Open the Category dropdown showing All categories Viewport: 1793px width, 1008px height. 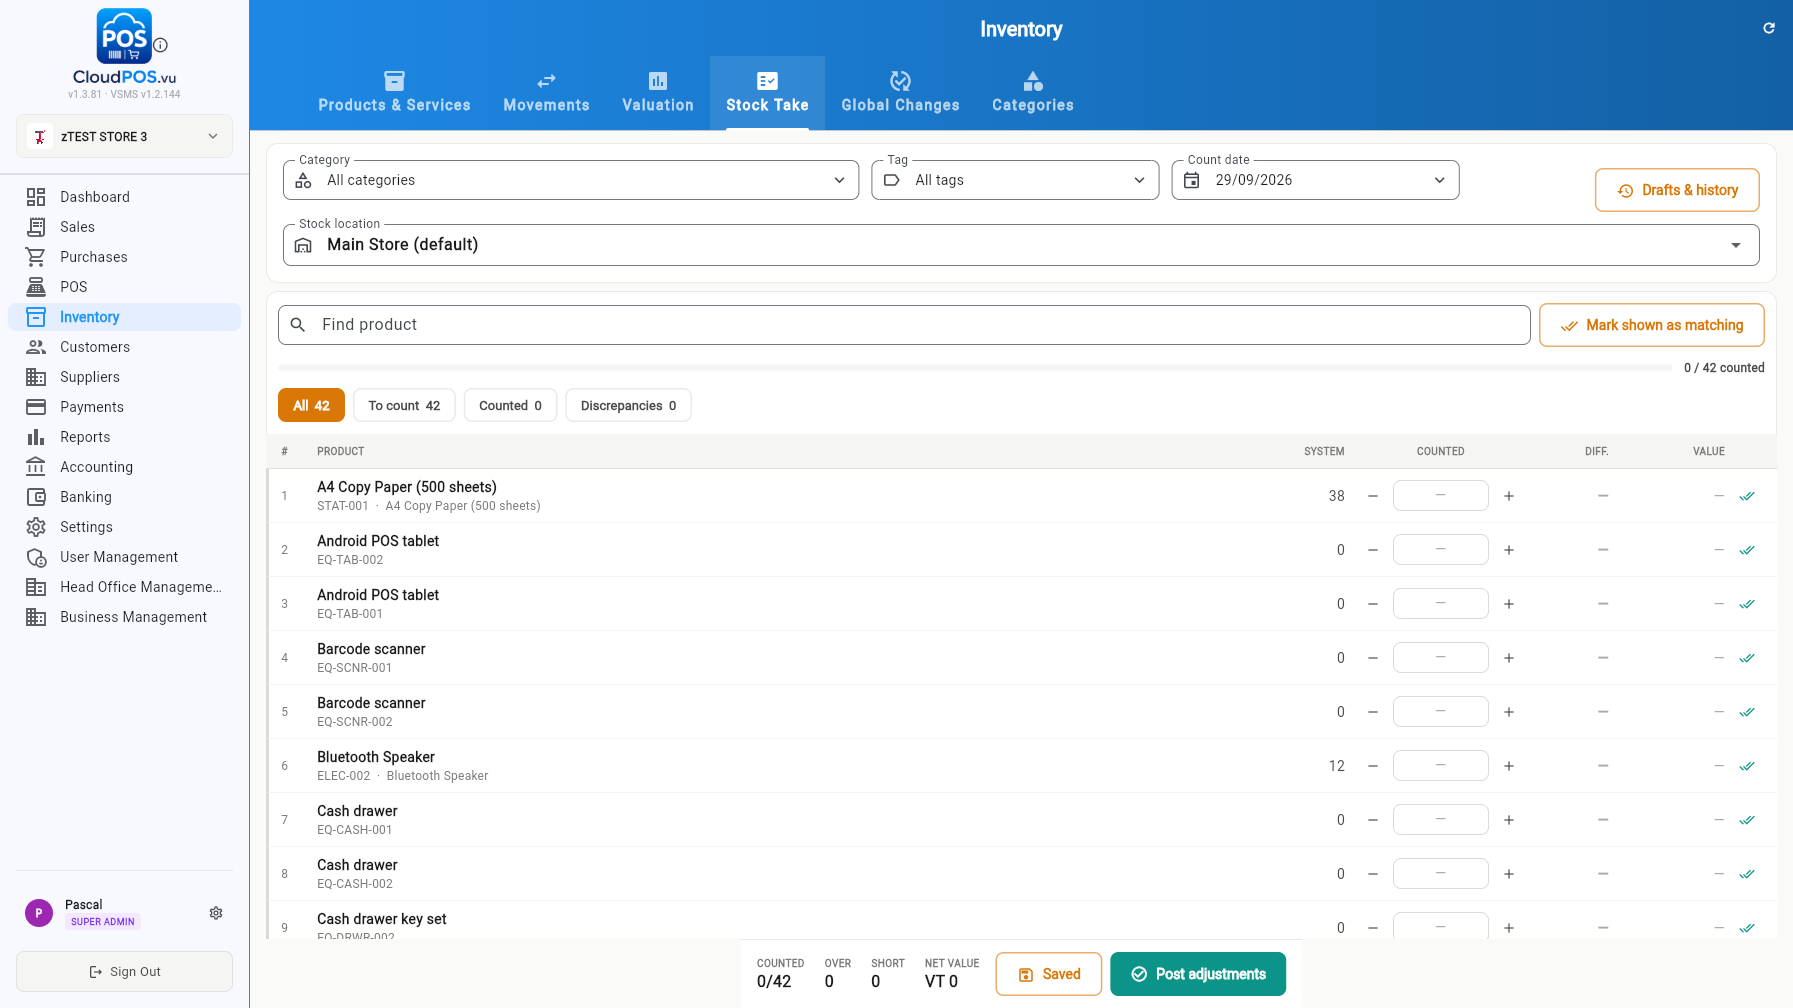point(571,180)
